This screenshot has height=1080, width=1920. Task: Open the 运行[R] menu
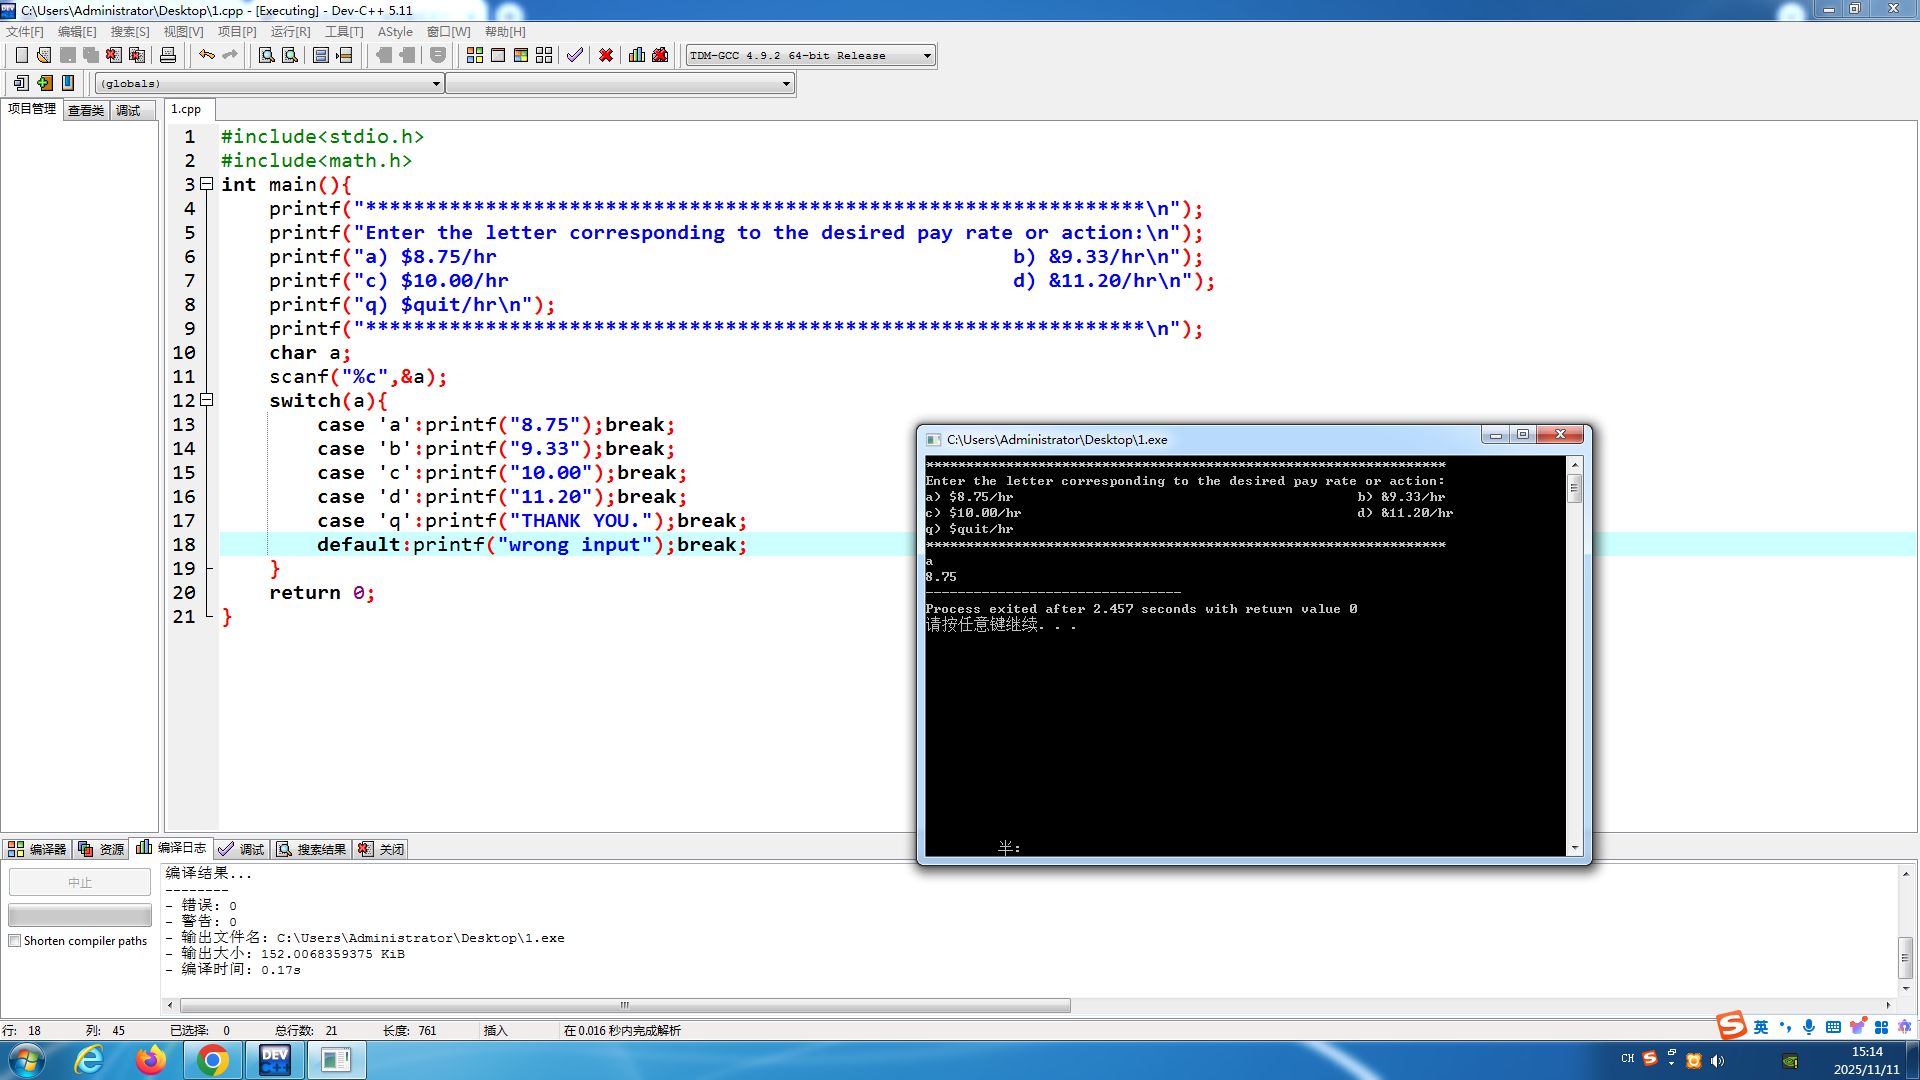point(290,32)
